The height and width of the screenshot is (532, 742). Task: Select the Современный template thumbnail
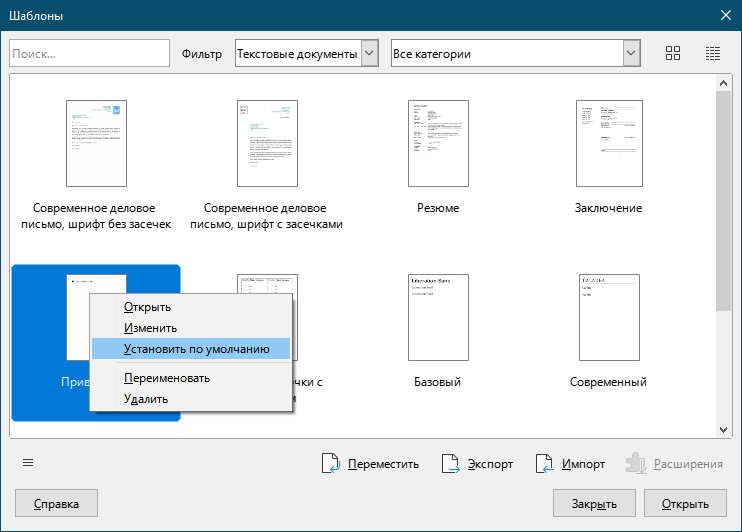click(609, 318)
